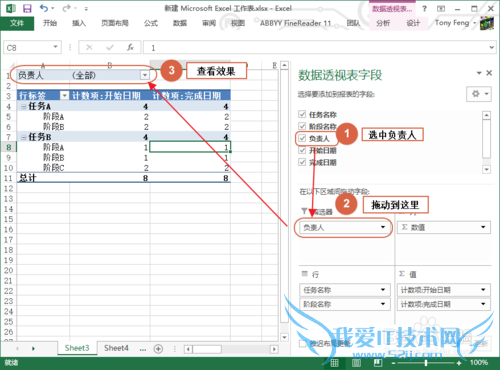This screenshot has height=370, width=500.
Task: Open the 分析 Analyze ribbon tab
Action: click(x=383, y=23)
